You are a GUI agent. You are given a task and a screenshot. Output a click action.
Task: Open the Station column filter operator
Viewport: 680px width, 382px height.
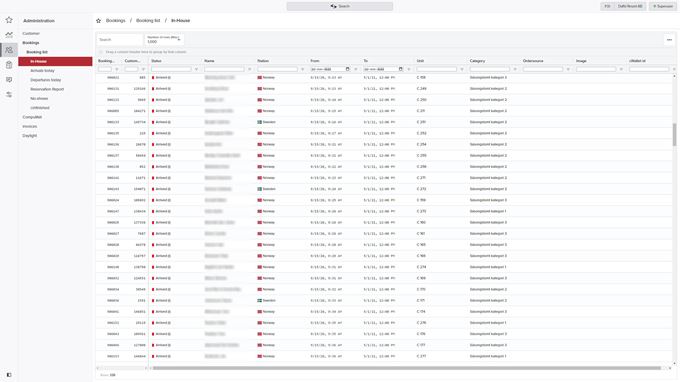[x=302, y=69]
